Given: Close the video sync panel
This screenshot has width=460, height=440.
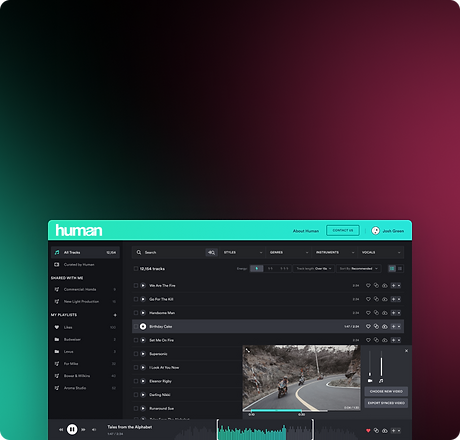Looking at the screenshot, I should coord(406,351).
